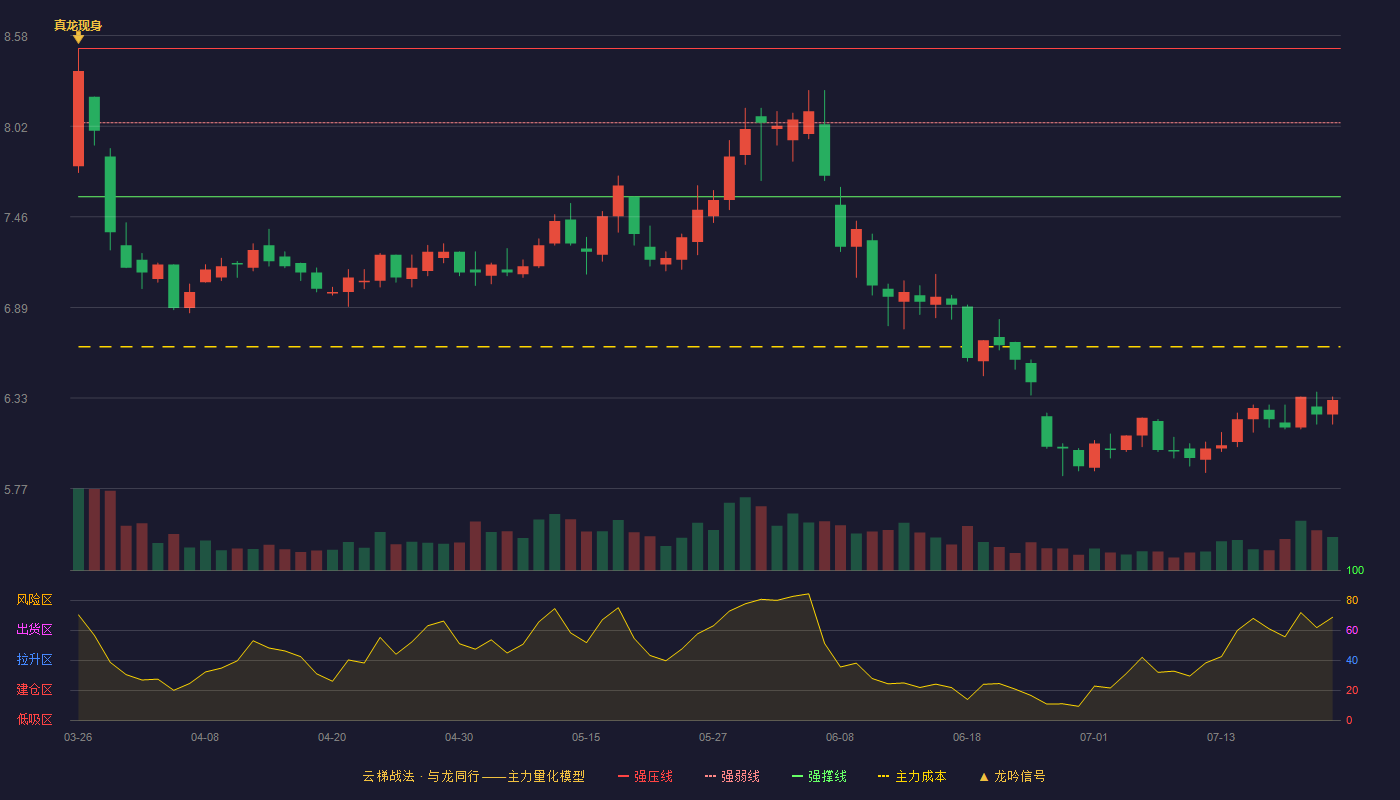The image size is (1400, 800).
Task: Click the 07-13 date axis label
Action: [1221, 737]
